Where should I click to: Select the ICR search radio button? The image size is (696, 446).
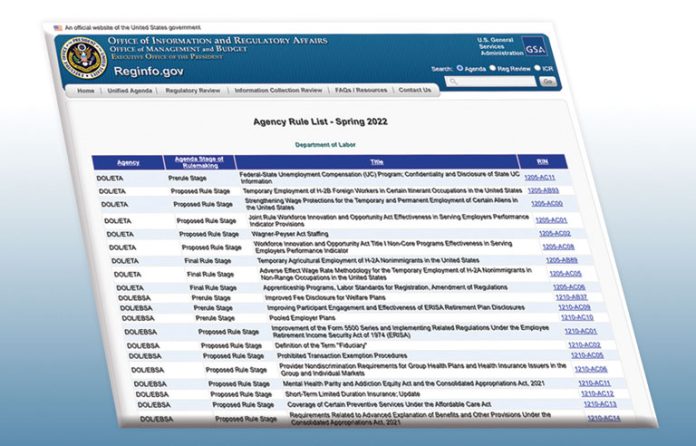[537, 68]
